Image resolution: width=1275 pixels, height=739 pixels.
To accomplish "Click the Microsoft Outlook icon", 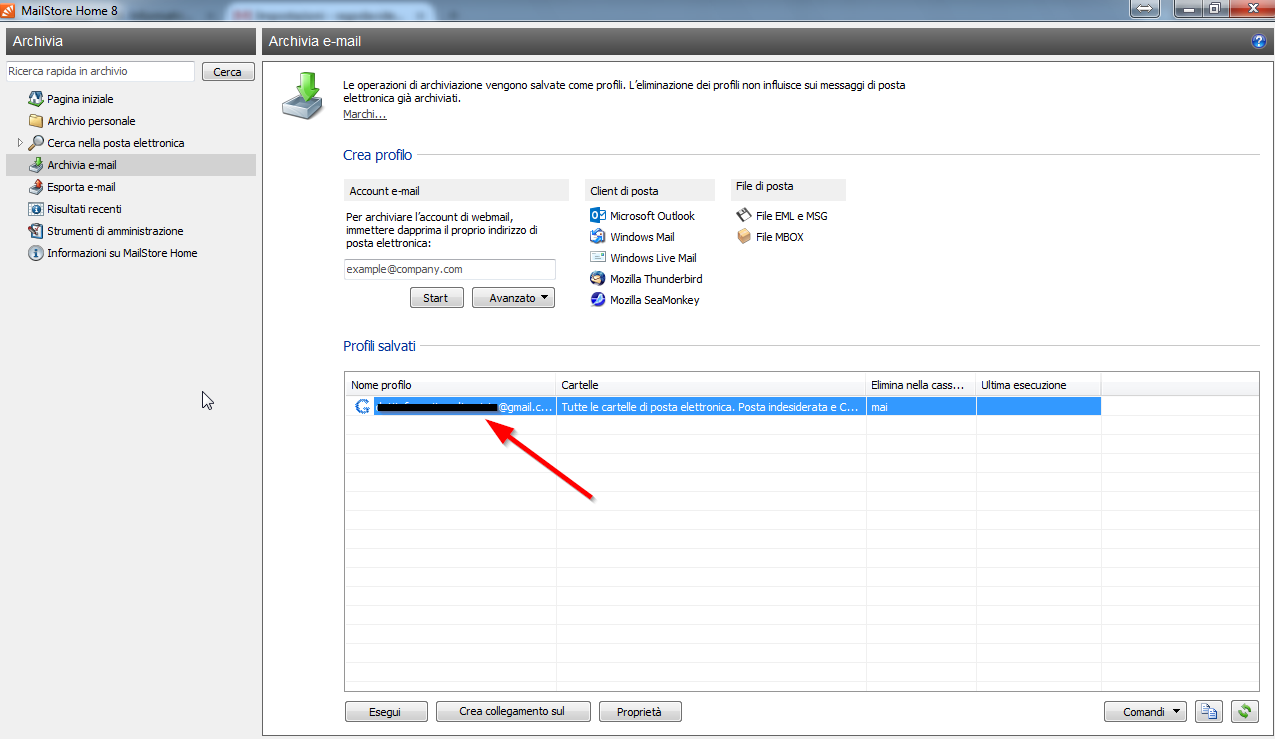I will [x=598, y=216].
